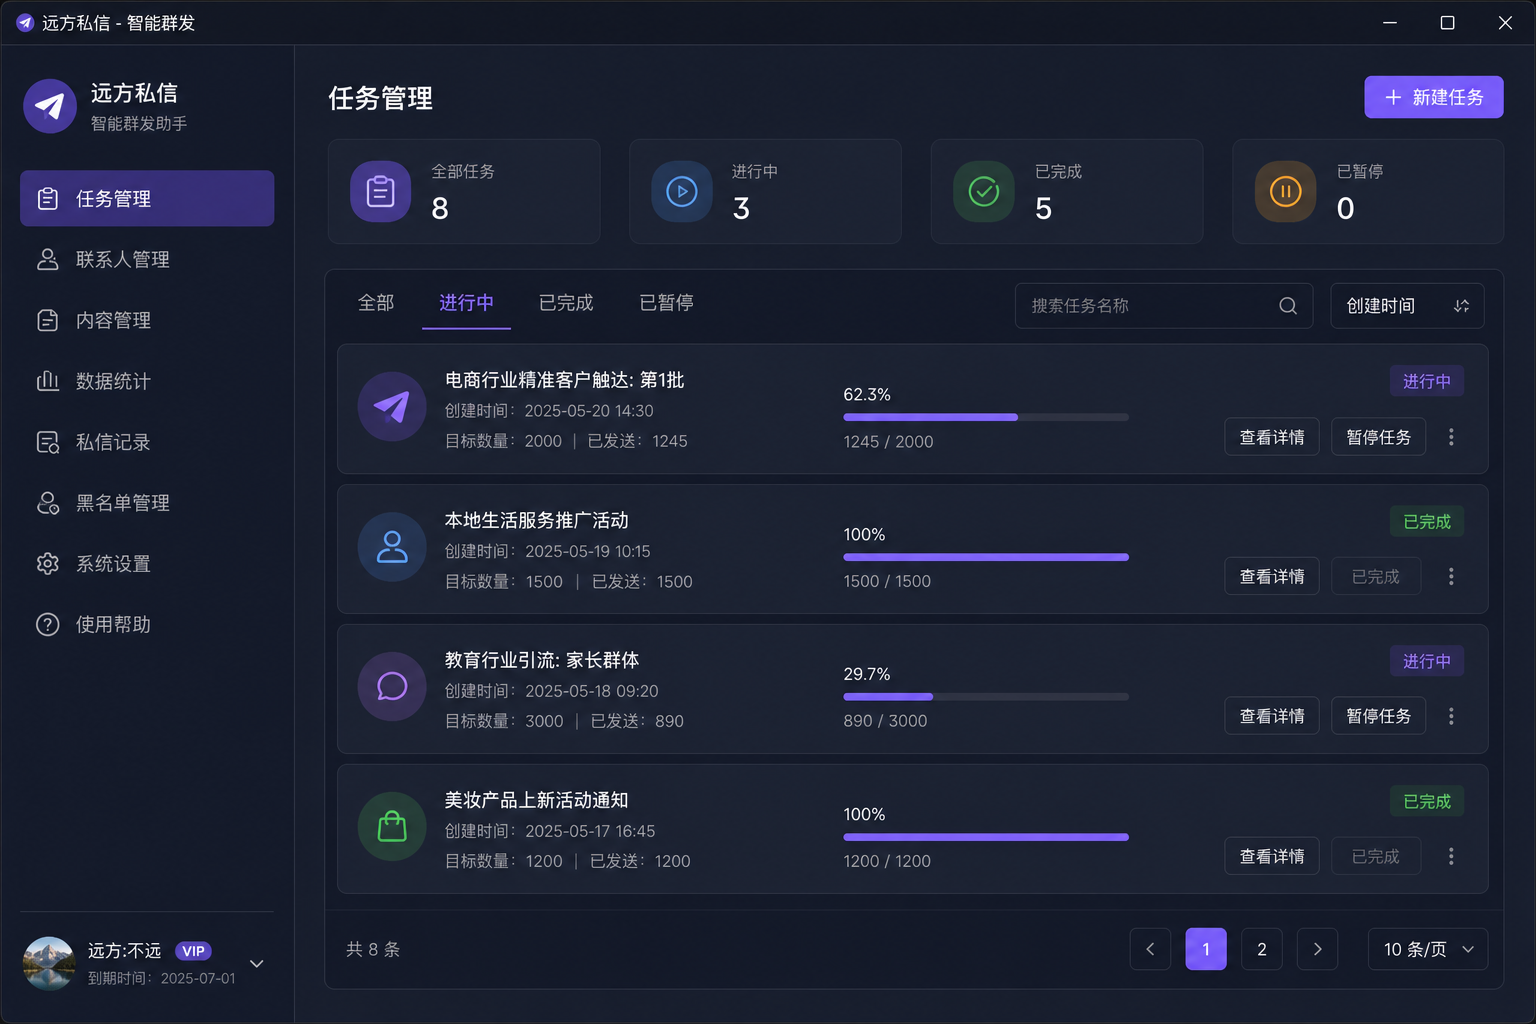1536x1024 pixels.
Task: Click the chat bubble icon of 教育行业引流 task
Action: [x=392, y=687]
